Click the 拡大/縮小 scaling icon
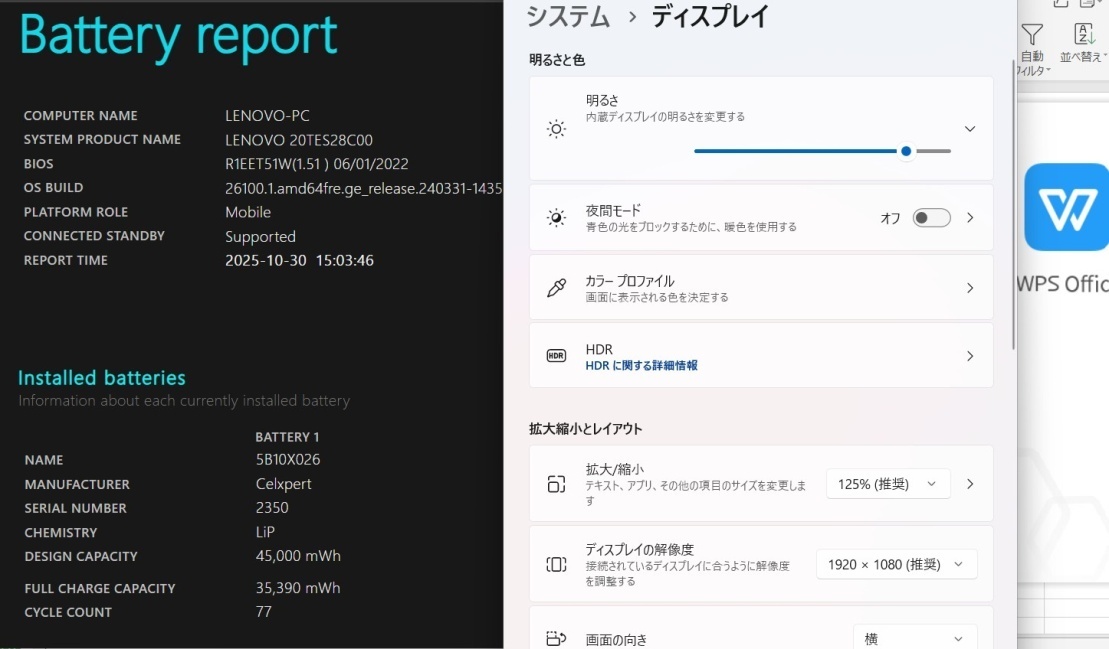This screenshot has height=649, width=1109. (x=557, y=483)
